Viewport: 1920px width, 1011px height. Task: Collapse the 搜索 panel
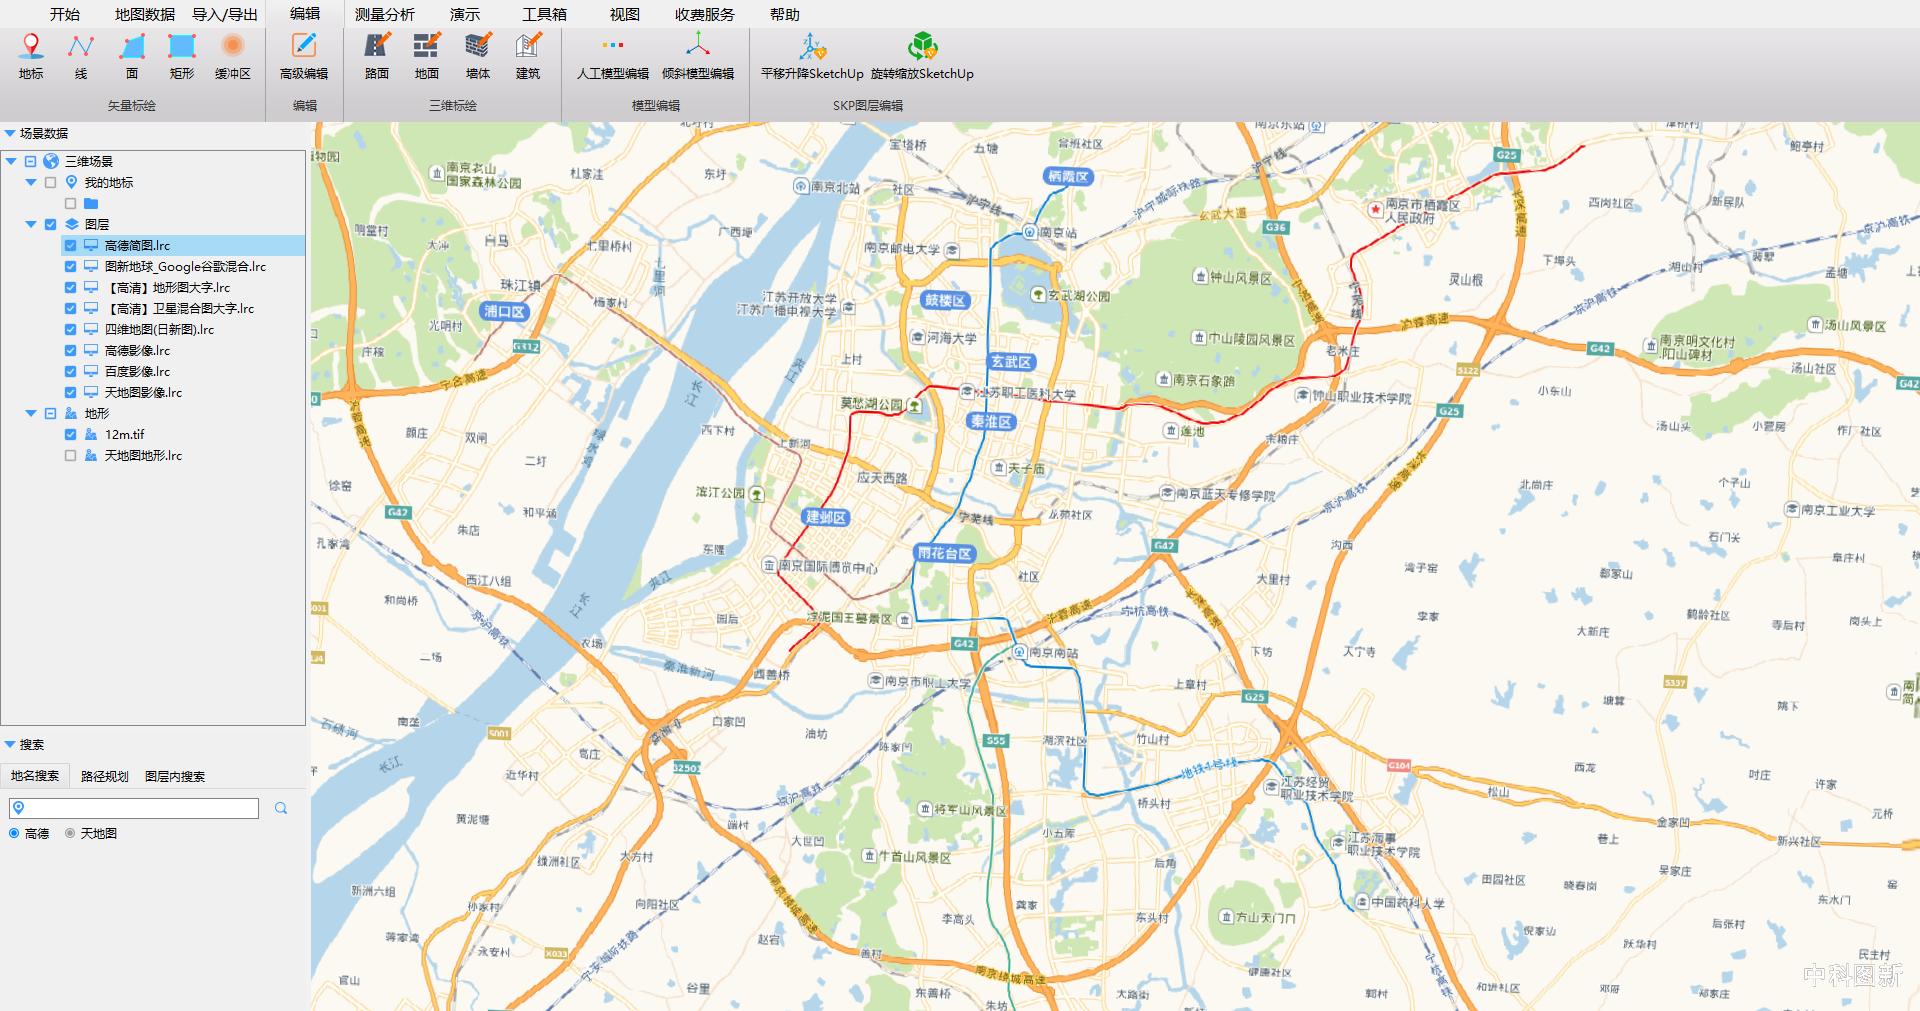pos(10,744)
